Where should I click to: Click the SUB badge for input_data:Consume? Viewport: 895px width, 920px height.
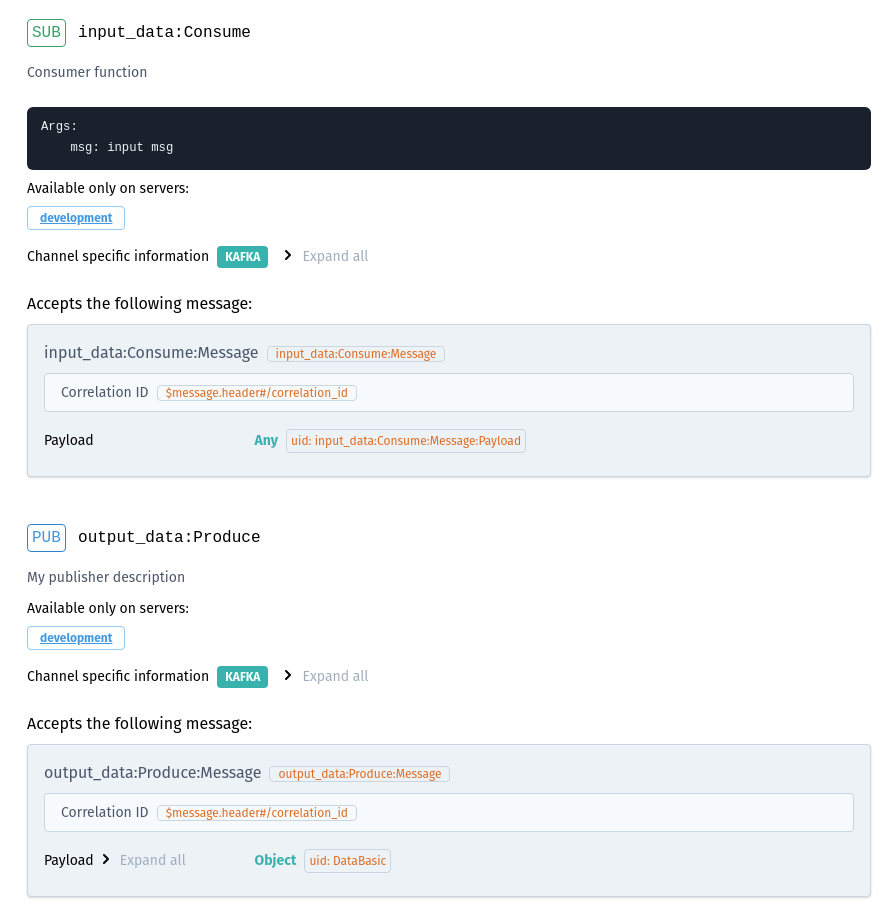[46, 32]
